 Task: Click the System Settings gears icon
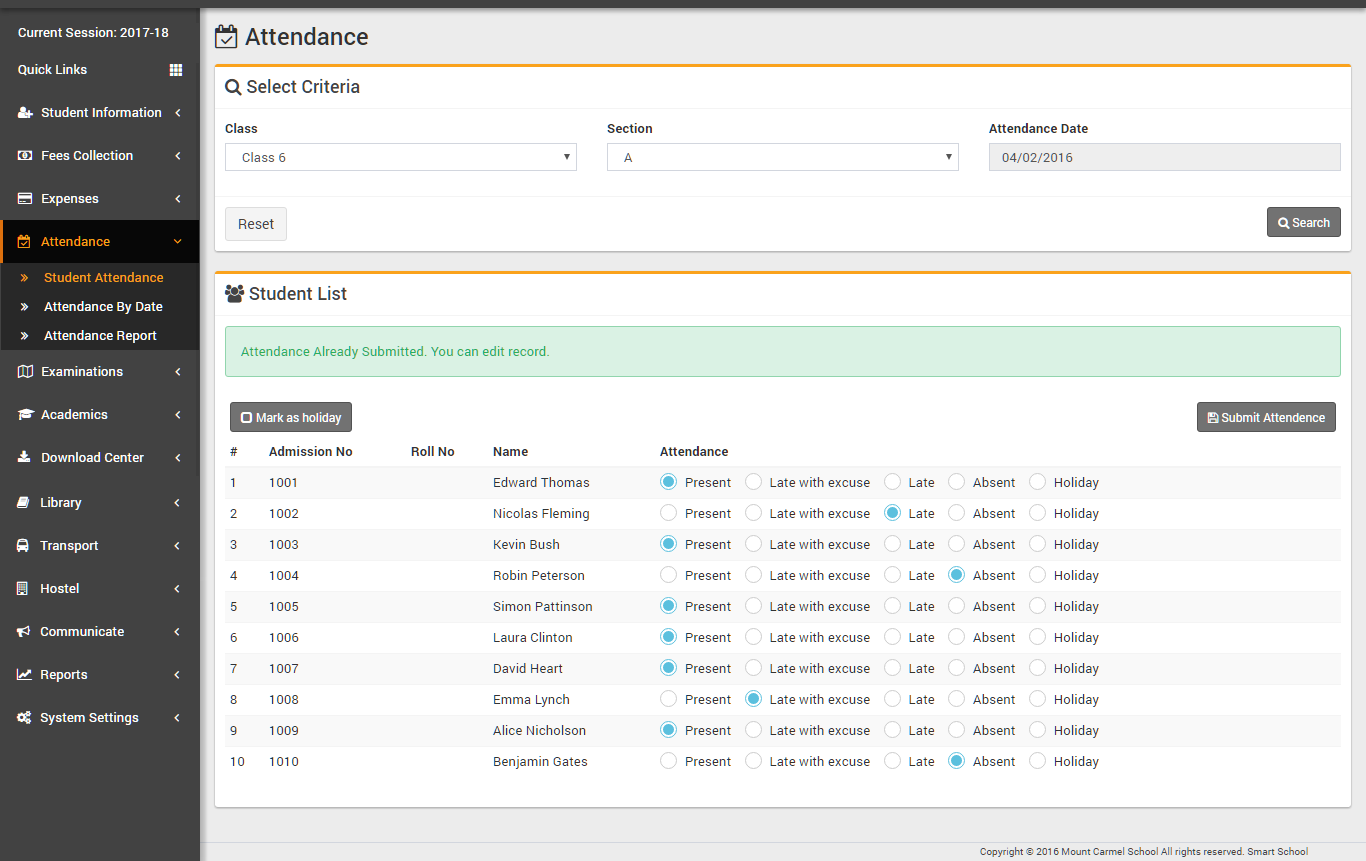24,718
